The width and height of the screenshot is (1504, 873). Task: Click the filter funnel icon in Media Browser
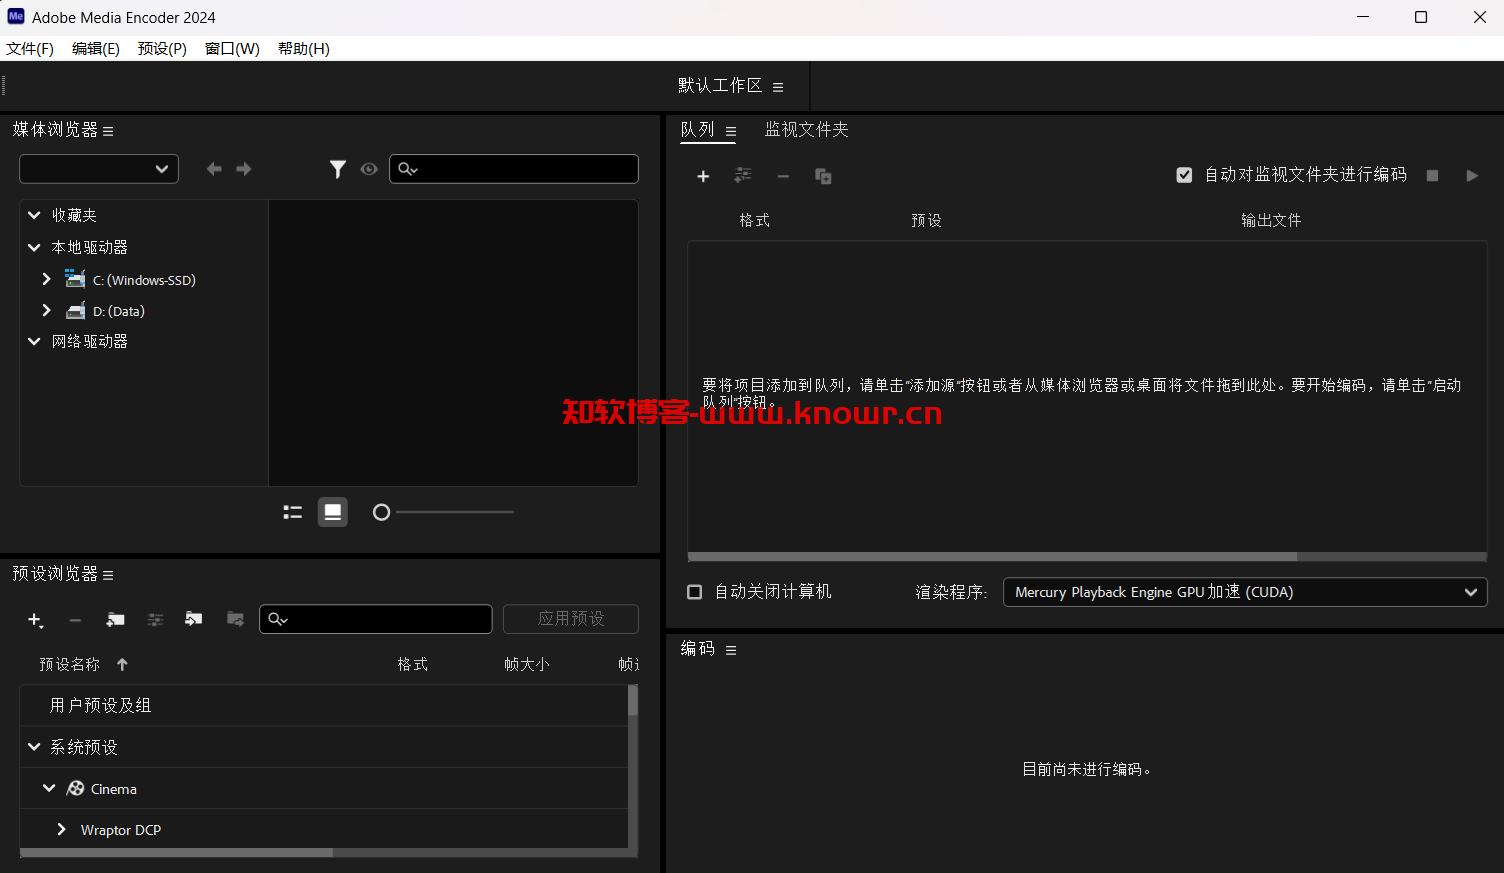338,169
